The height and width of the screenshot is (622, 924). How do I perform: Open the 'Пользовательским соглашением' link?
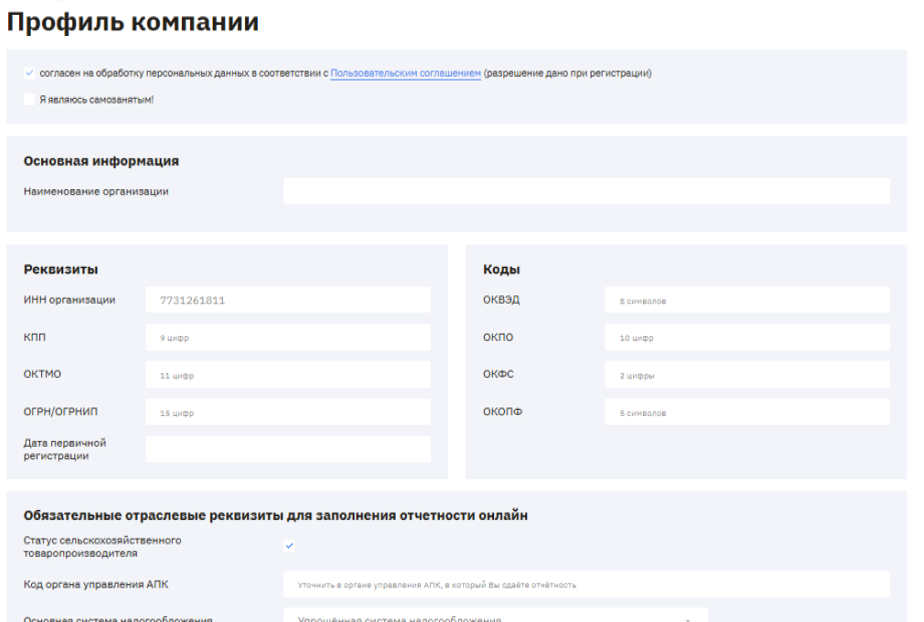405,74
